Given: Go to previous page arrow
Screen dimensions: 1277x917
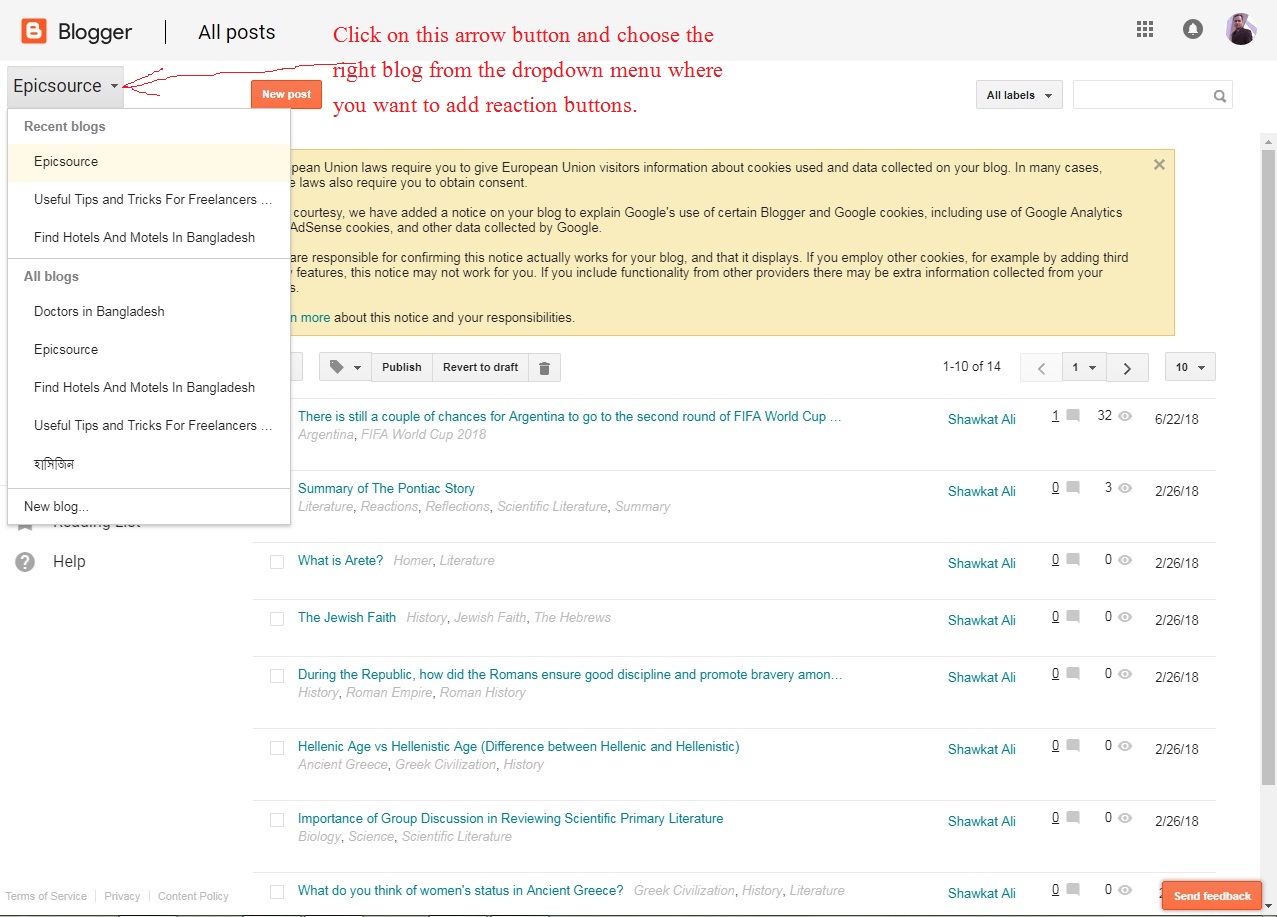Looking at the screenshot, I should [x=1041, y=368].
